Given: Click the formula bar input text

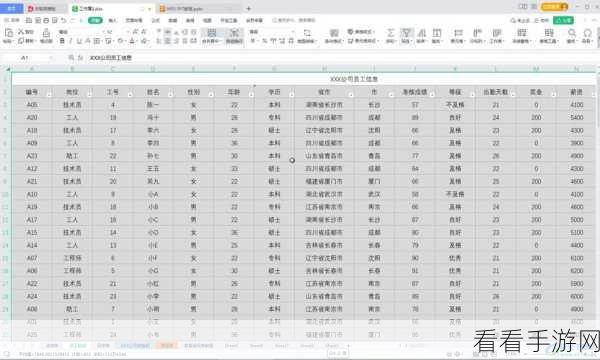Looking at the screenshot, I should pos(110,58).
